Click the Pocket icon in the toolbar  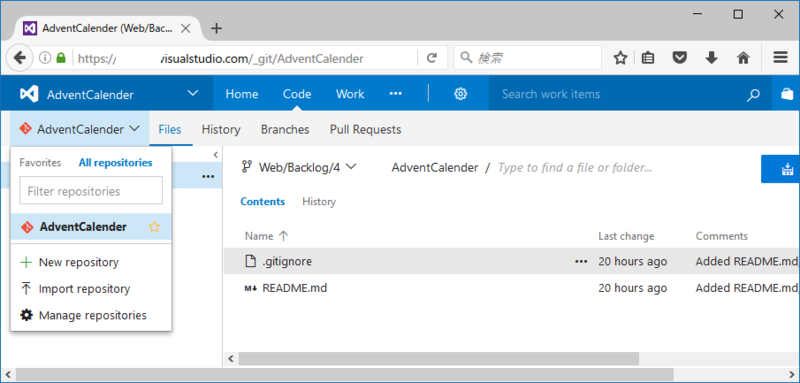coord(679,58)
